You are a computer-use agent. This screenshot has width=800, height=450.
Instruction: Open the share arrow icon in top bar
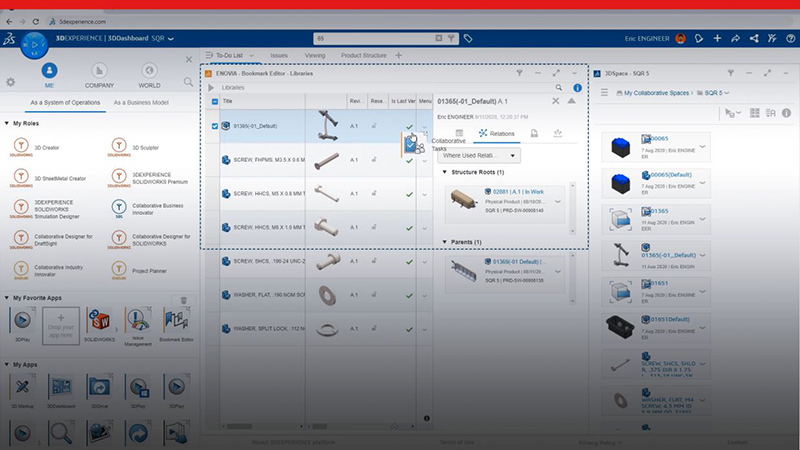tap(735, 38)
